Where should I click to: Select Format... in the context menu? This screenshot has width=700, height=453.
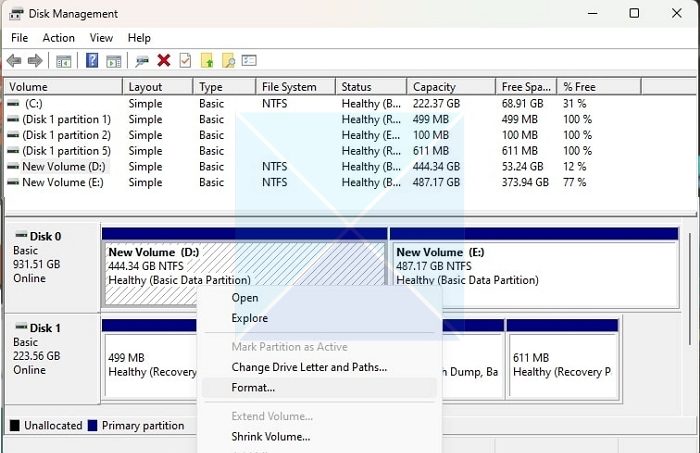click(x=253, y=387)
